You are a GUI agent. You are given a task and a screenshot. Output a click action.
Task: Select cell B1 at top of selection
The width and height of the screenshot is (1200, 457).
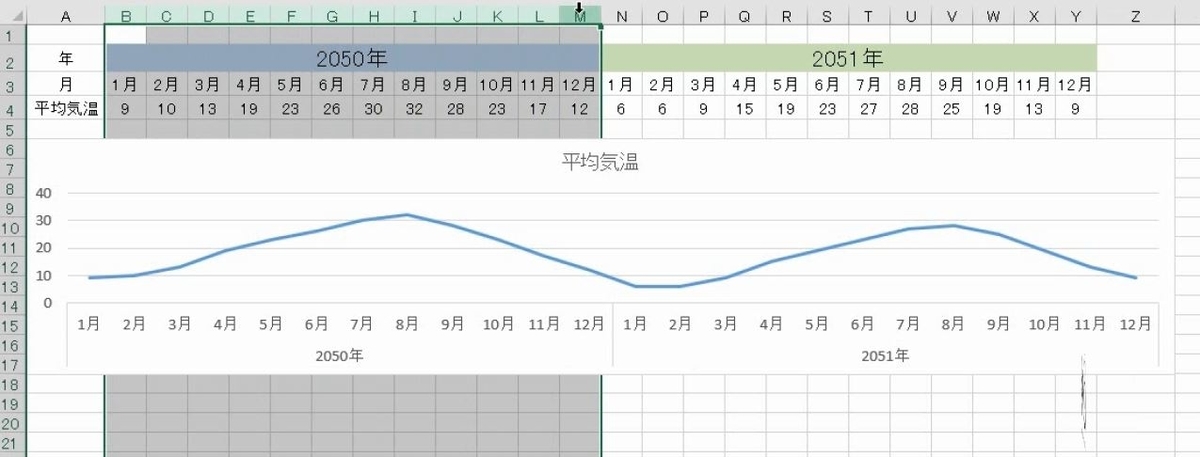(x=125, y=35)
